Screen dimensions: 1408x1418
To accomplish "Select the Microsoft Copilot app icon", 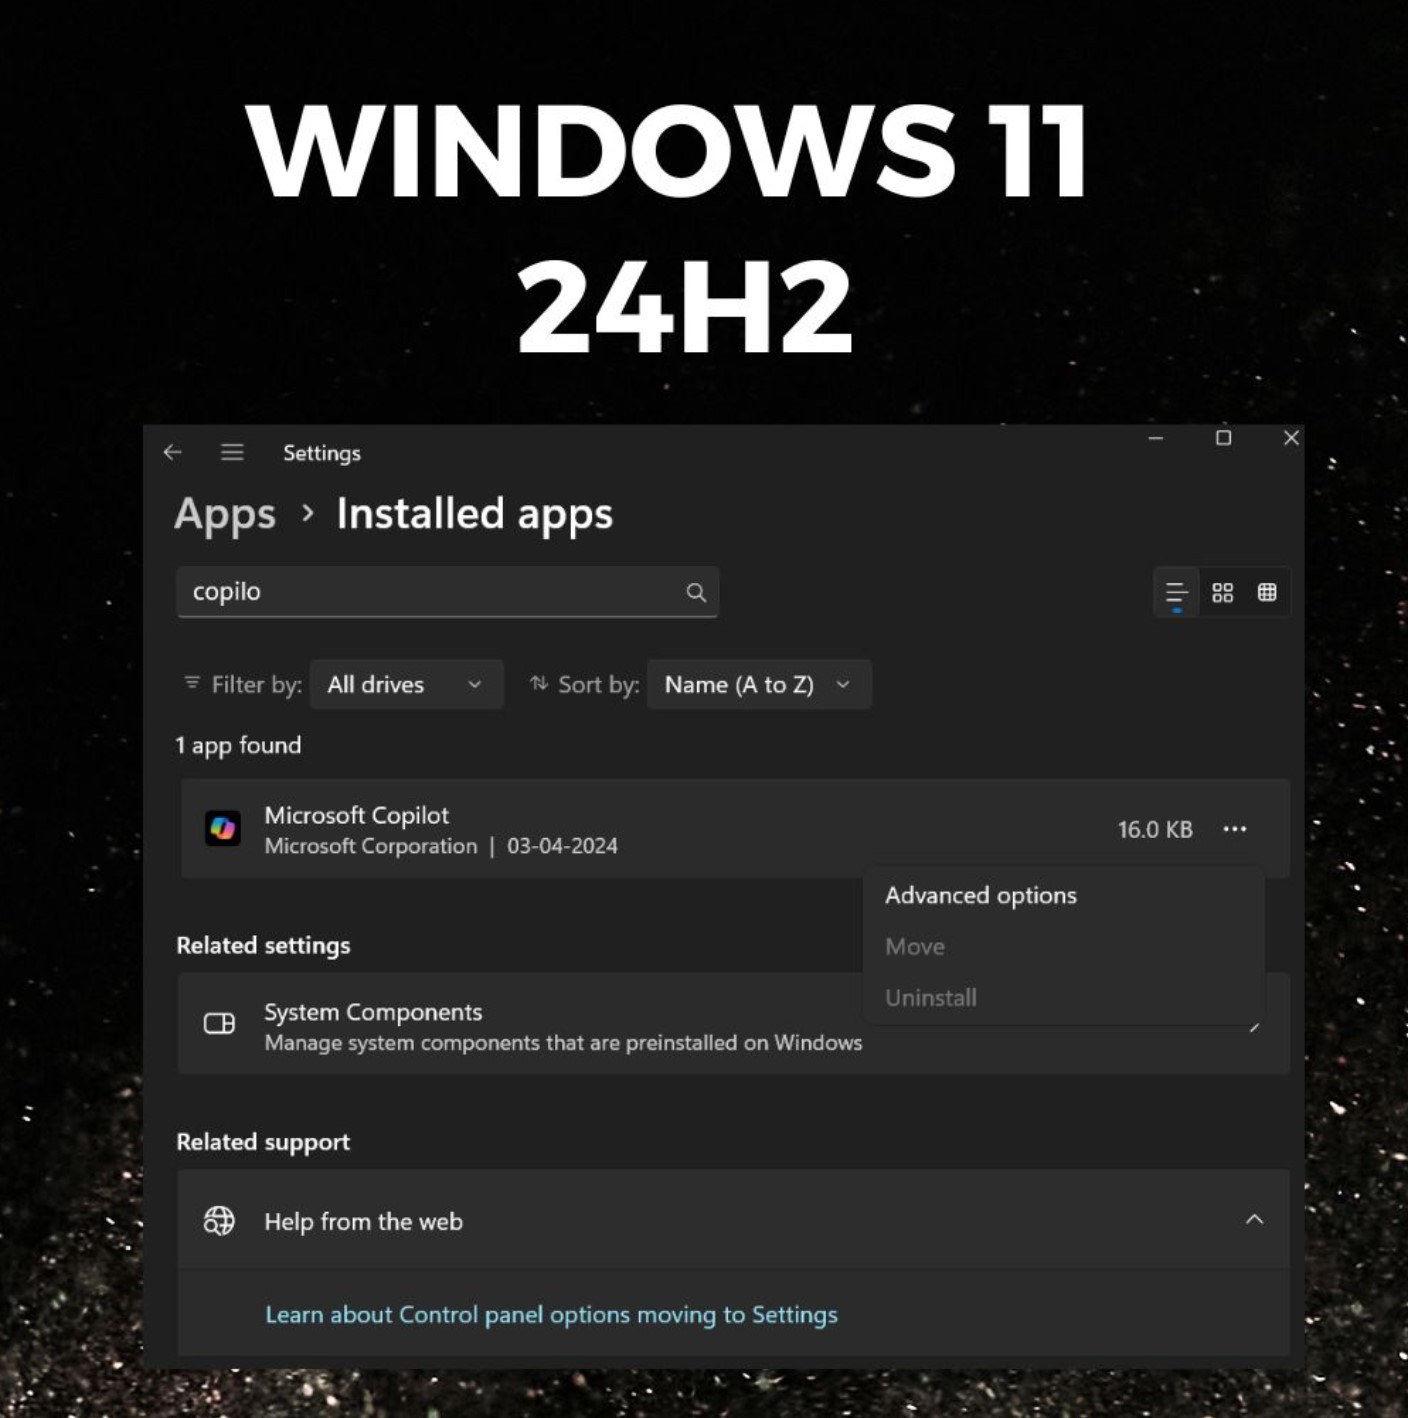I will [x=222, y=828].
